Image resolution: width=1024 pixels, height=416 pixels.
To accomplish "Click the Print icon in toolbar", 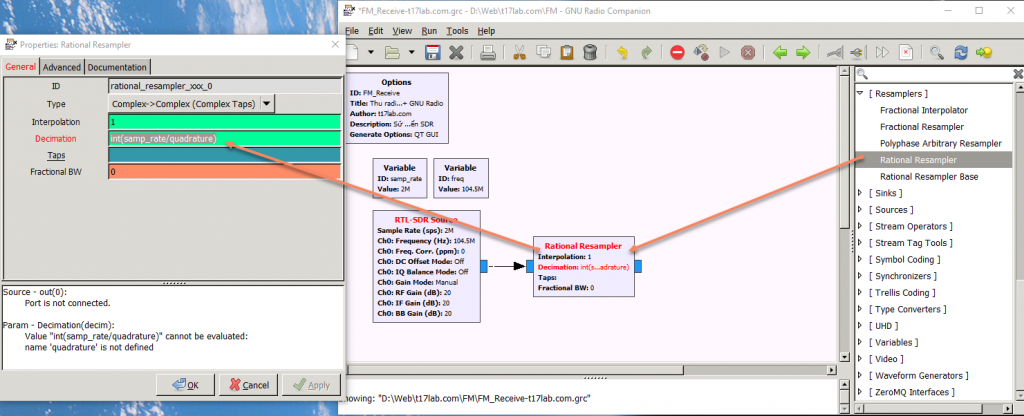I will pos(488,51).
